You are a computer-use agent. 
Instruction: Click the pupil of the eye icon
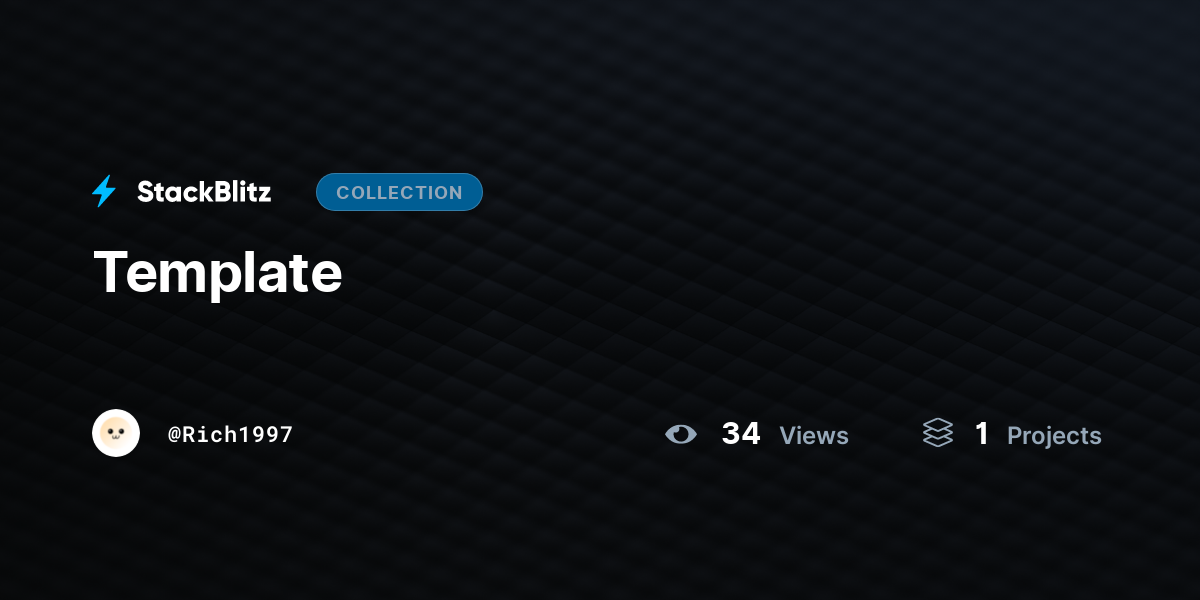pos(682,433)
